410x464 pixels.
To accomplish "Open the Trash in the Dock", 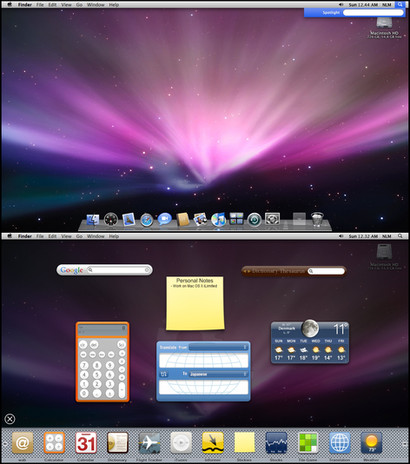I will coord(317,219).
